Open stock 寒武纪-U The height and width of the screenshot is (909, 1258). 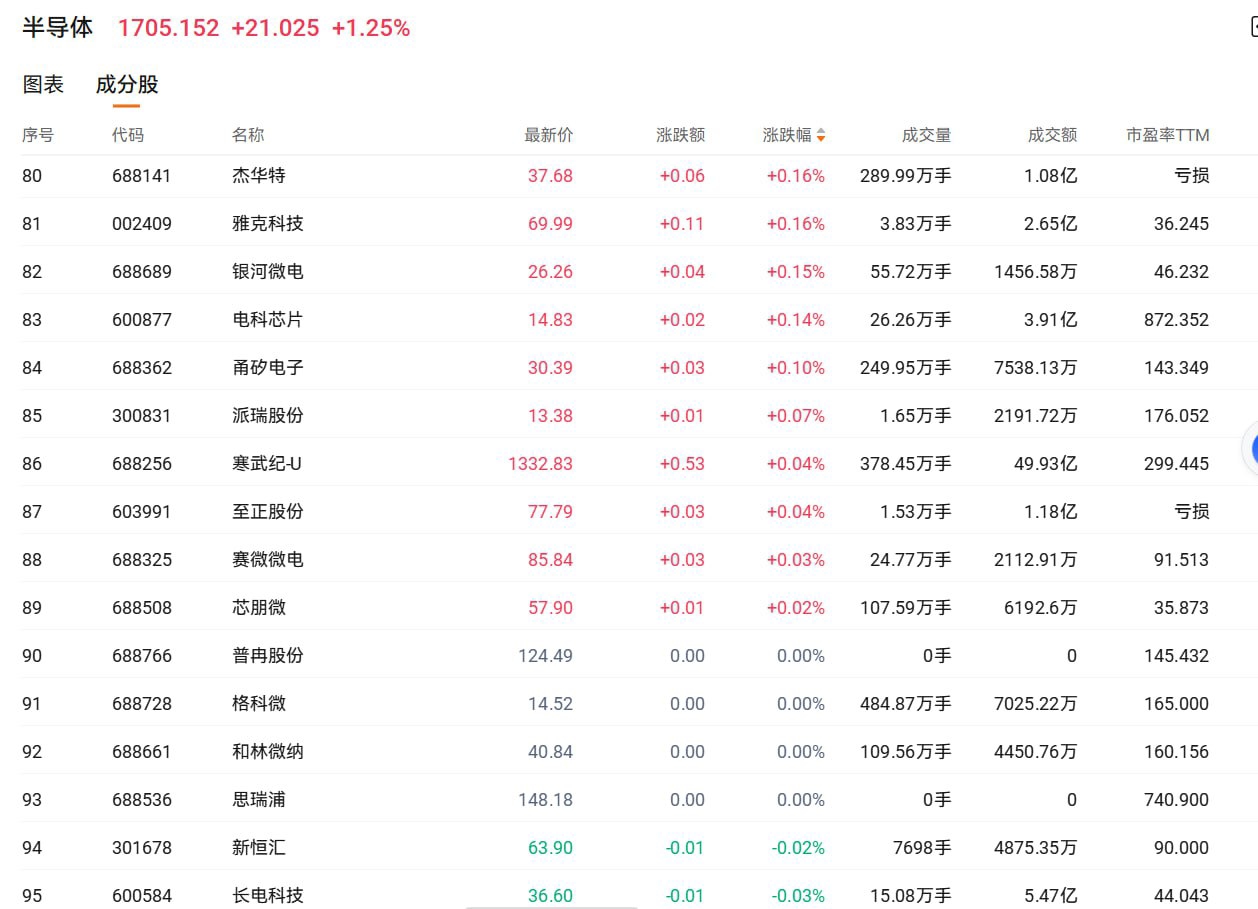pos(266,464)
